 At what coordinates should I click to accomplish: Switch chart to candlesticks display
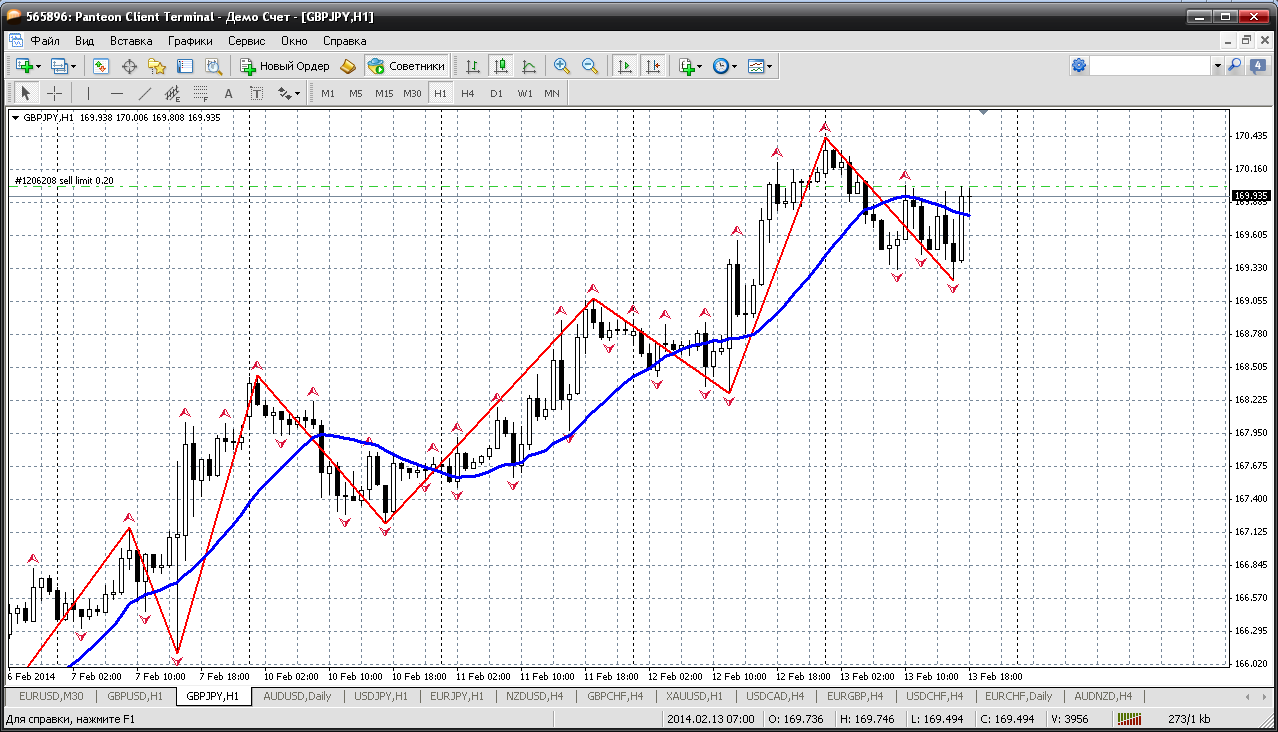tap(501, 66)
